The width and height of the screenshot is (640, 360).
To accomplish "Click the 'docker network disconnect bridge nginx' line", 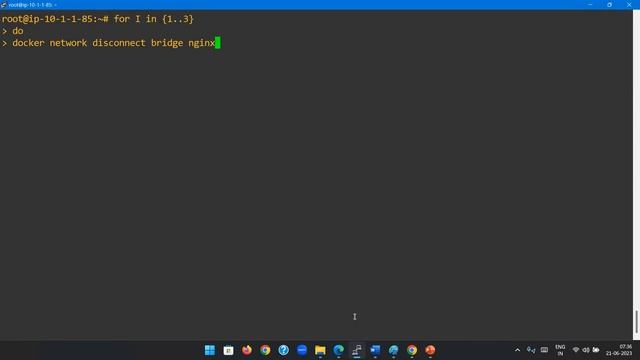I will tap(113, 43).
